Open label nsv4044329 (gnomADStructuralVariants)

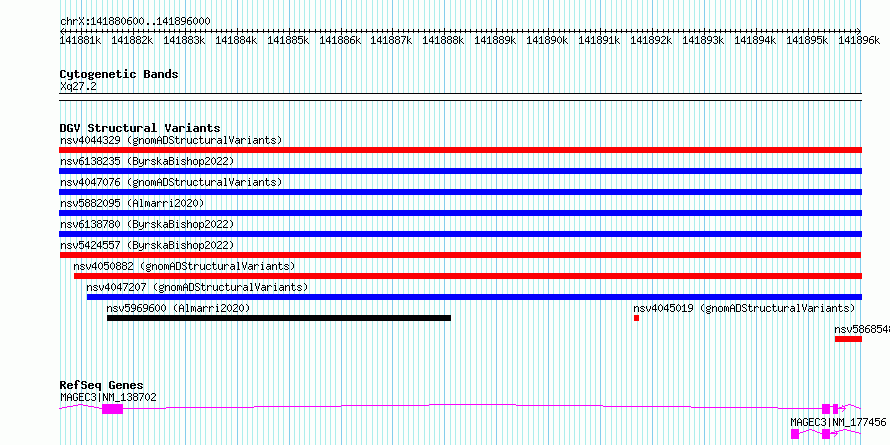click(x=171, y=140)
